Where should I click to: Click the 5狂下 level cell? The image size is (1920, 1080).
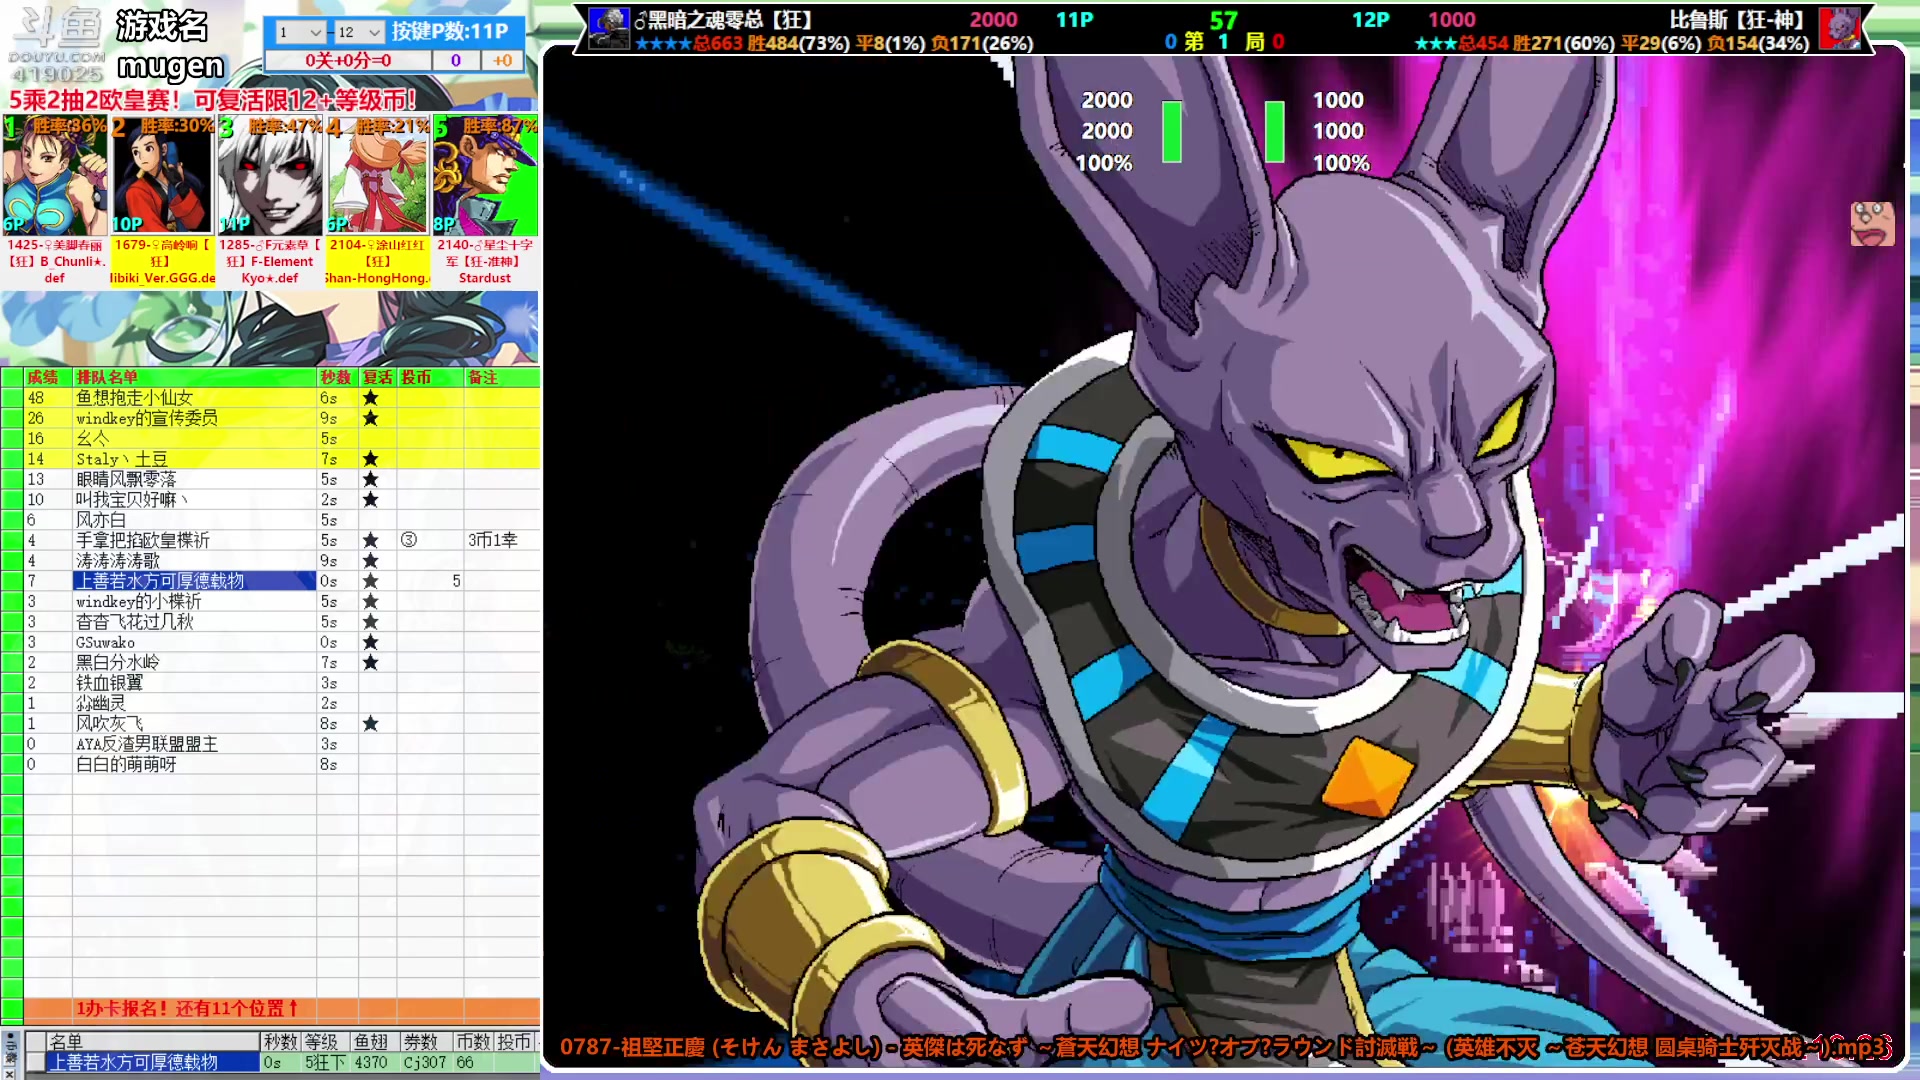[x=325, y=1062]
